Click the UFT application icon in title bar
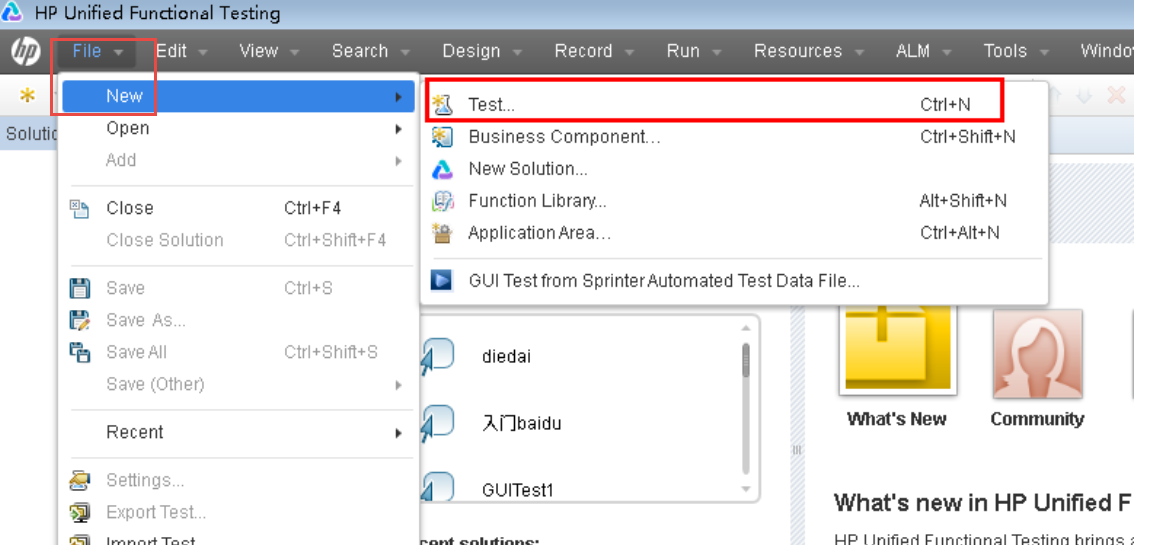1154x545 pixels. [x=13, y=13]
